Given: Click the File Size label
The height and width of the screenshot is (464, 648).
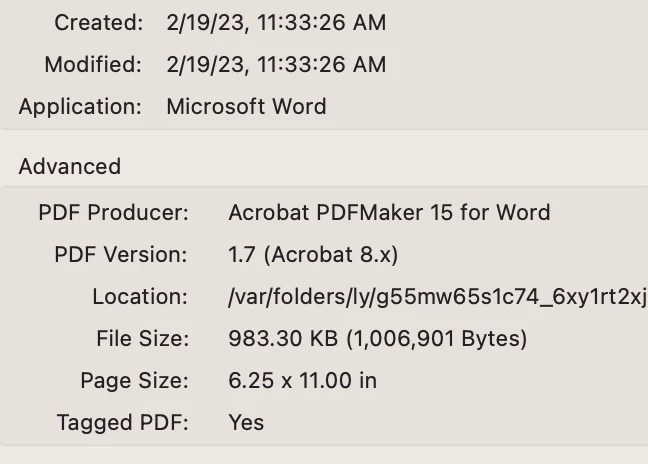Looking at the screenshot, I should pos(141,339).
